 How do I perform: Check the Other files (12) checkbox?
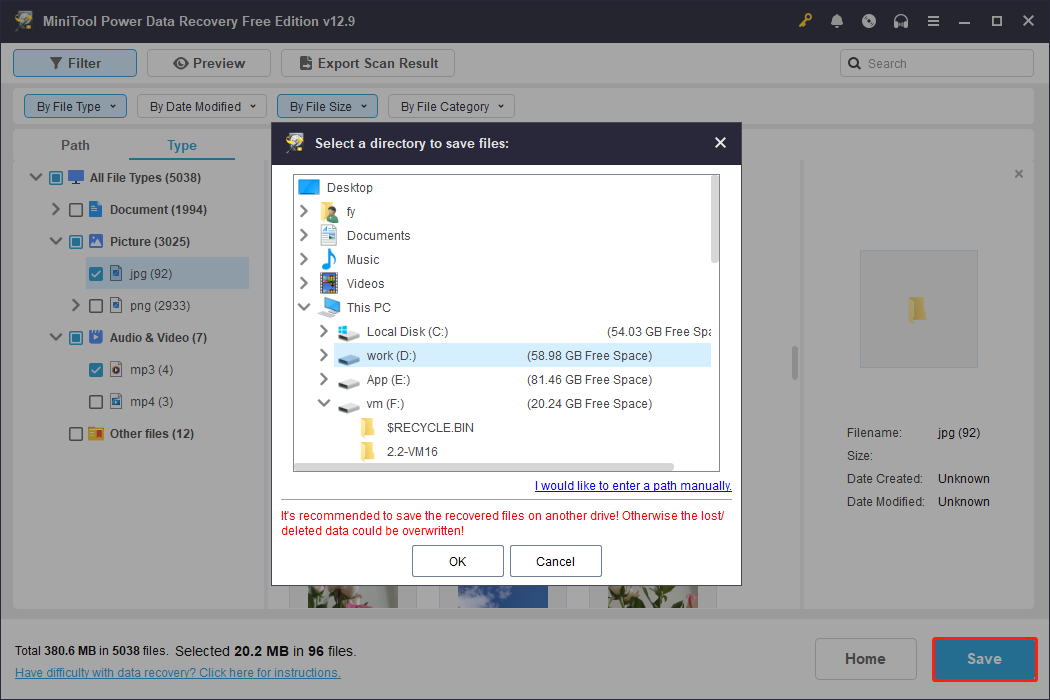click(x=76, y=434)
